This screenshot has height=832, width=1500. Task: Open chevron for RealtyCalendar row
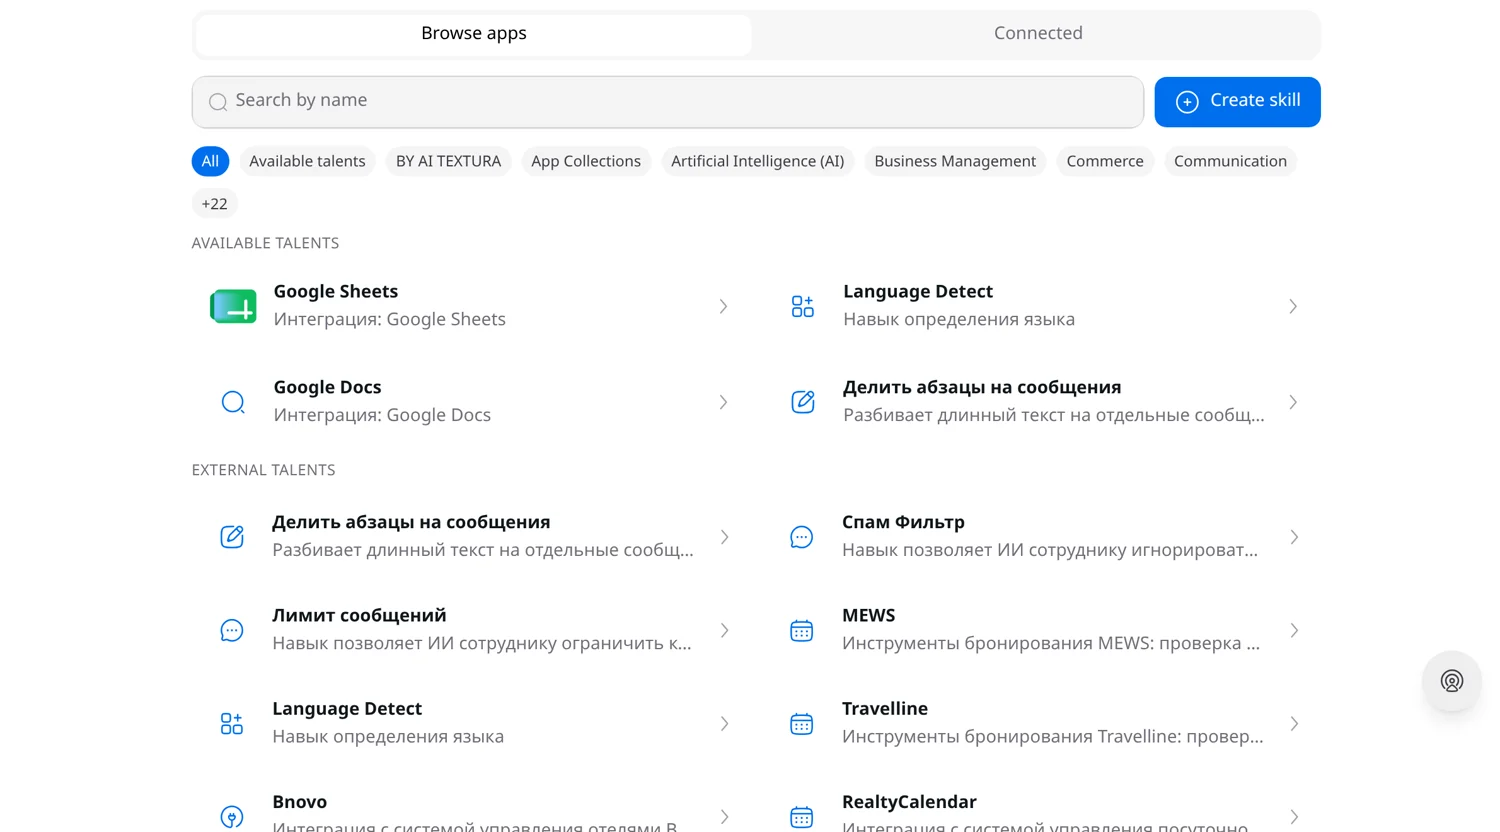tap(1294, 817)
